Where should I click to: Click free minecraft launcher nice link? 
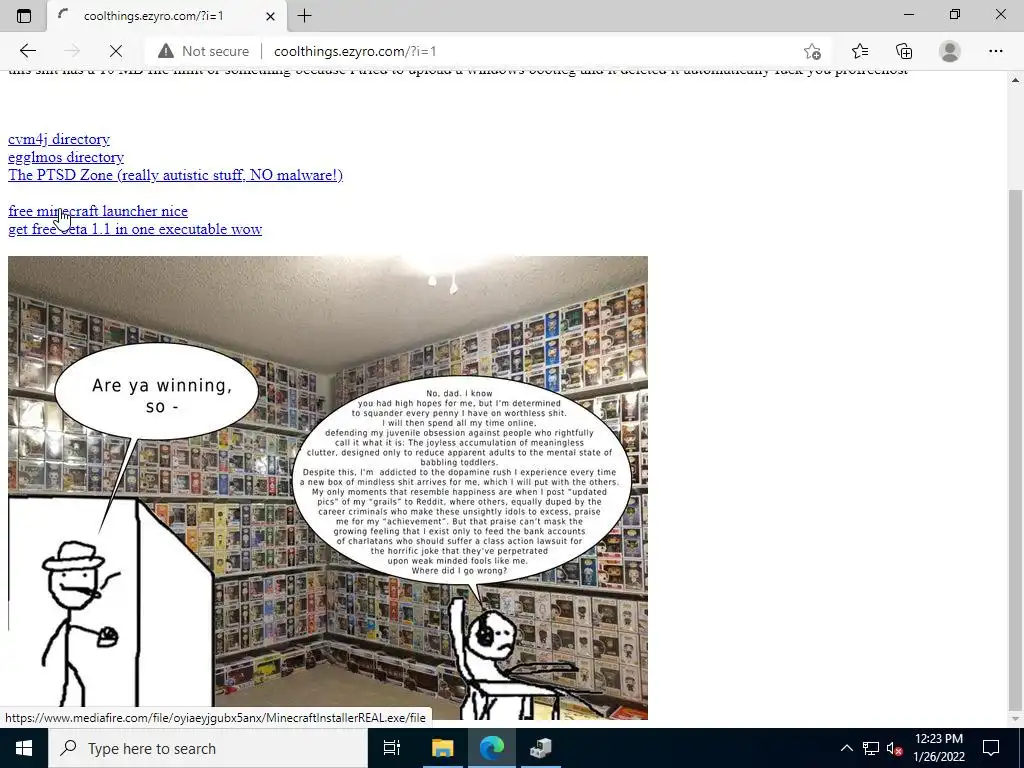point(98,211)
